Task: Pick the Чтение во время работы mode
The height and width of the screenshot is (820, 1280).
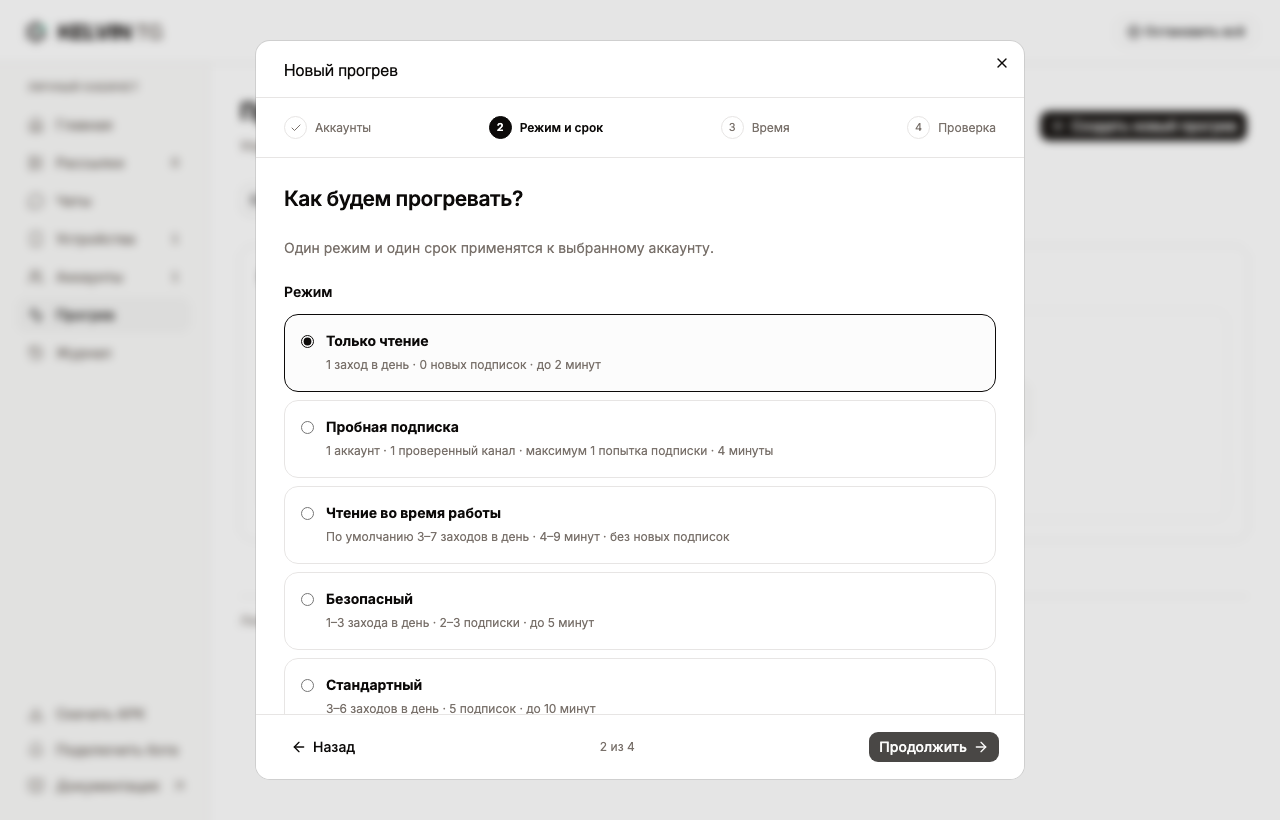Action: [640, 525]
